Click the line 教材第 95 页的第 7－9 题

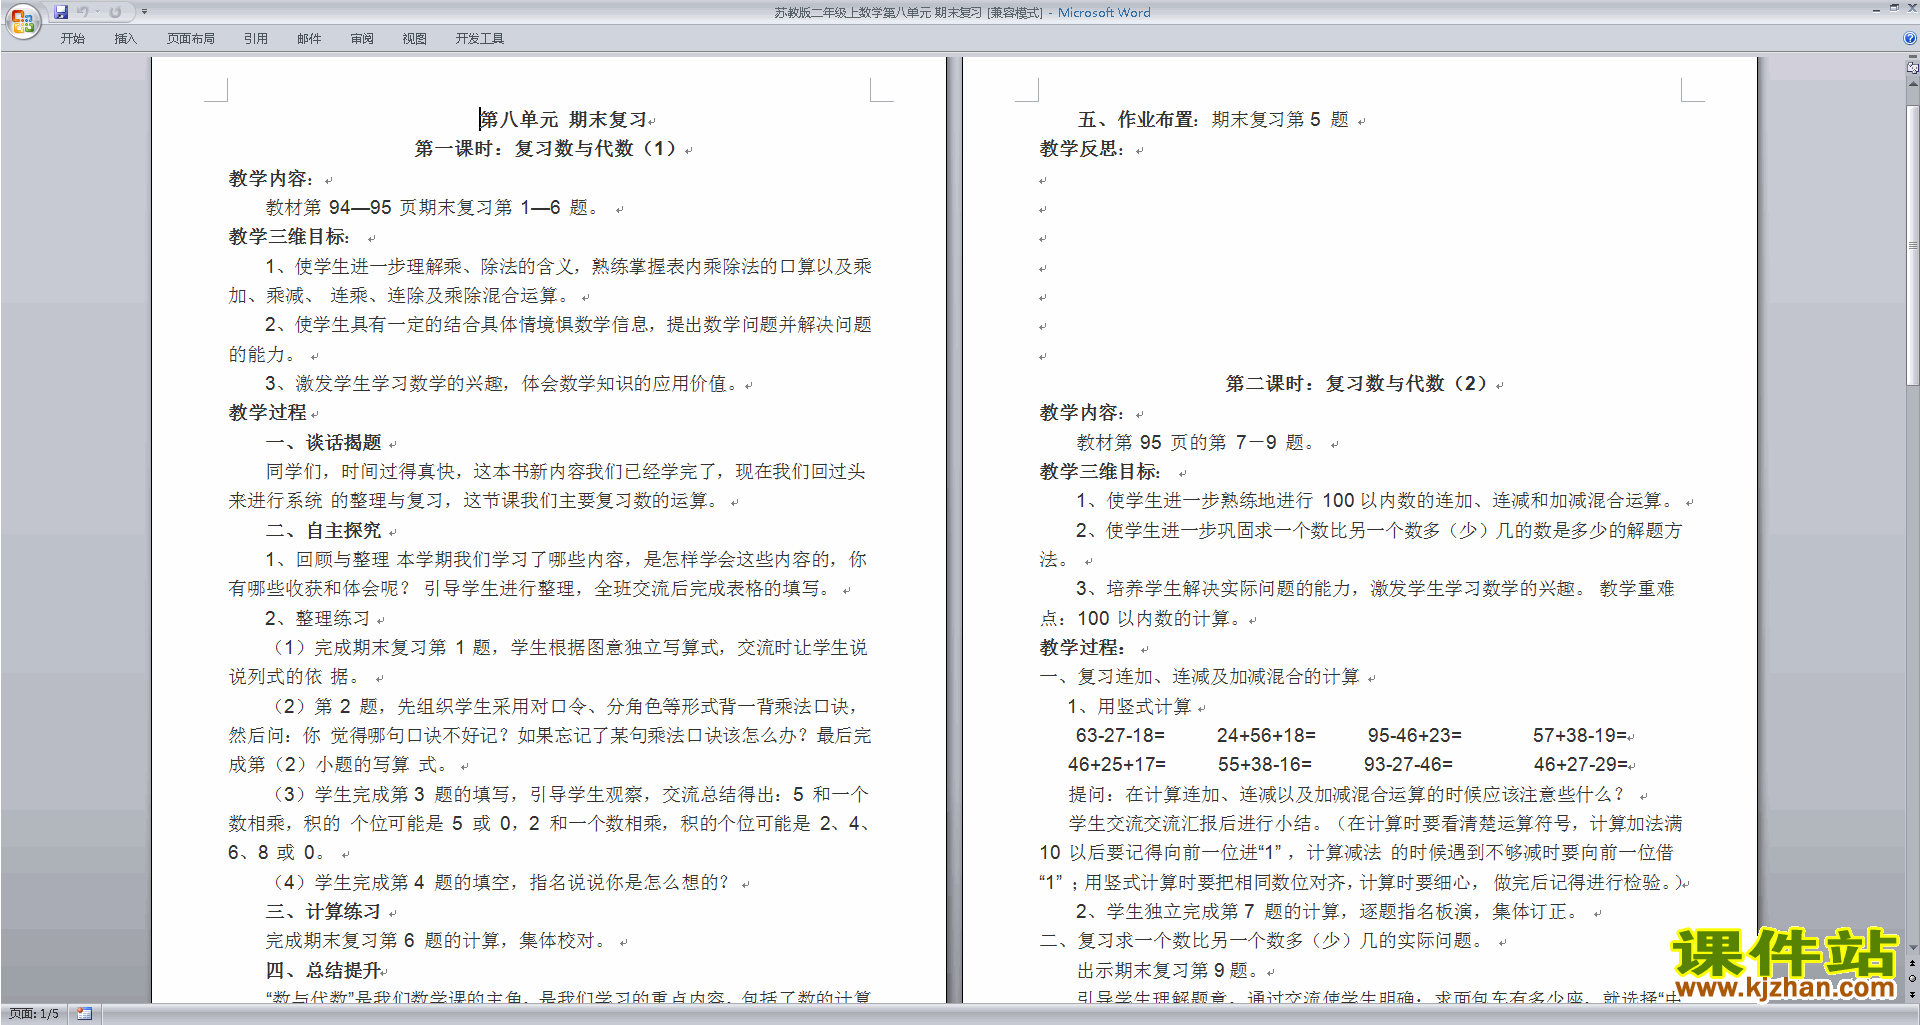(x=1196, y=442)
